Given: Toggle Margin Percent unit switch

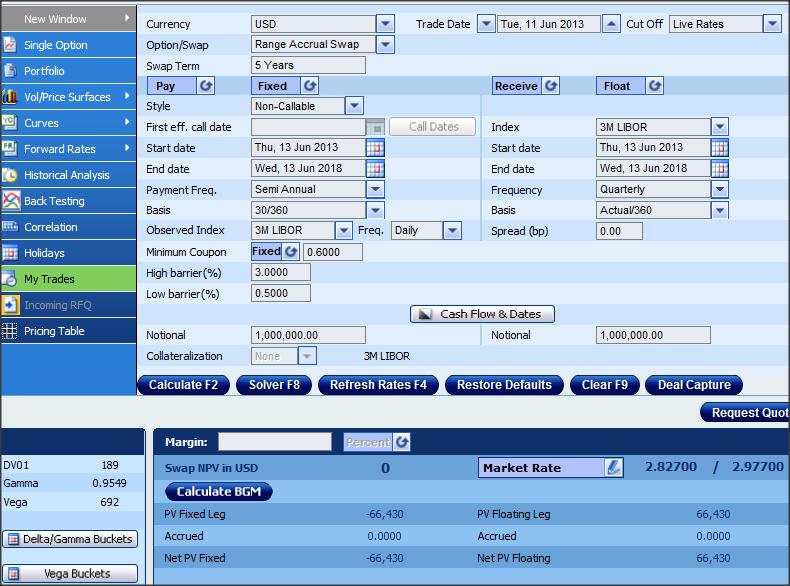Looking at the screenshot, I should click(x=402, y=442).
